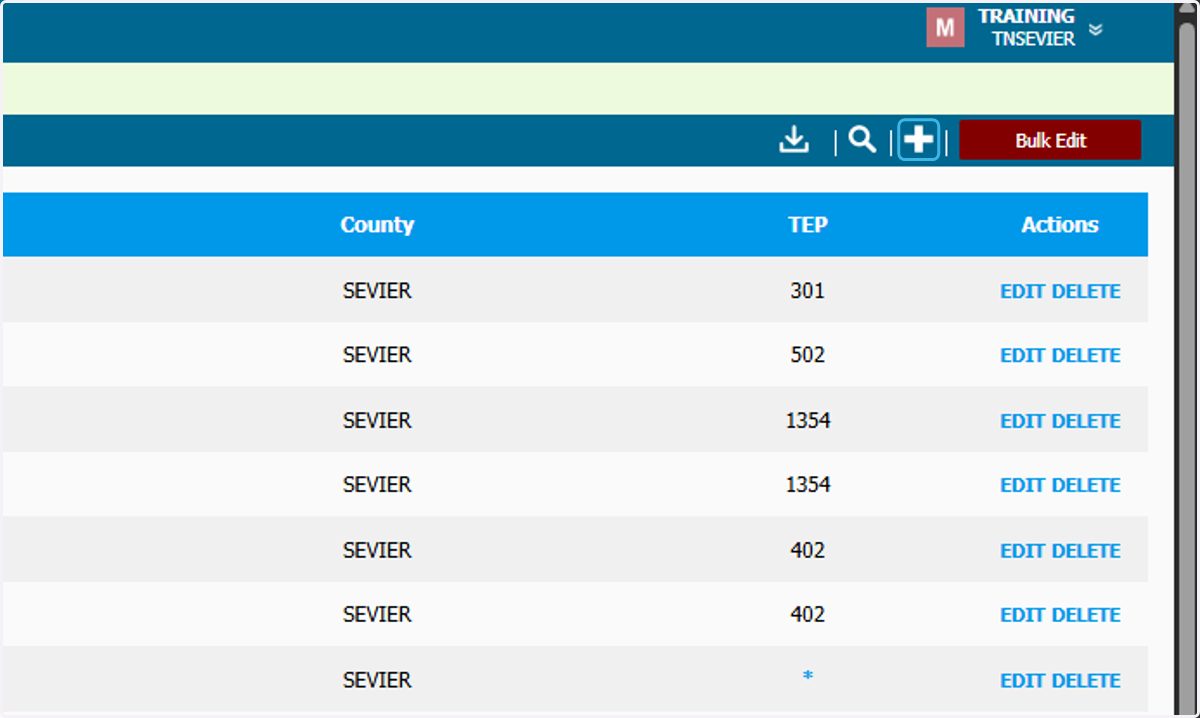Add a new record with plus icon
The image size is (1200, 718).
click(x=918, y=139)
